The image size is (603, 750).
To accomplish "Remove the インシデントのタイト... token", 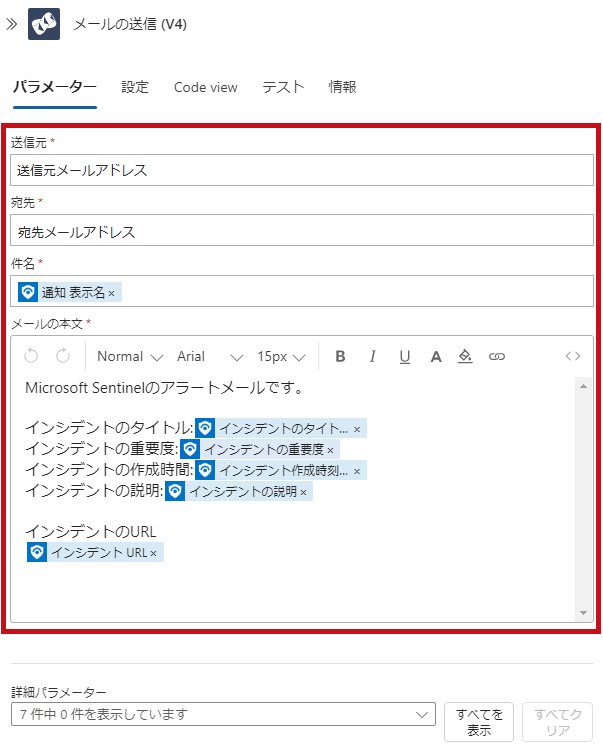I will click(x=357, y=430).
